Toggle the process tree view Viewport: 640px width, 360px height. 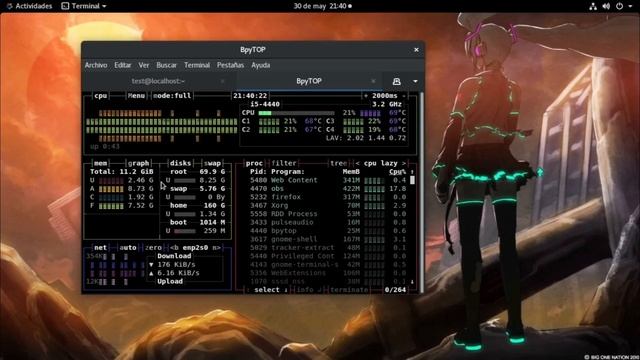[338, 163]
